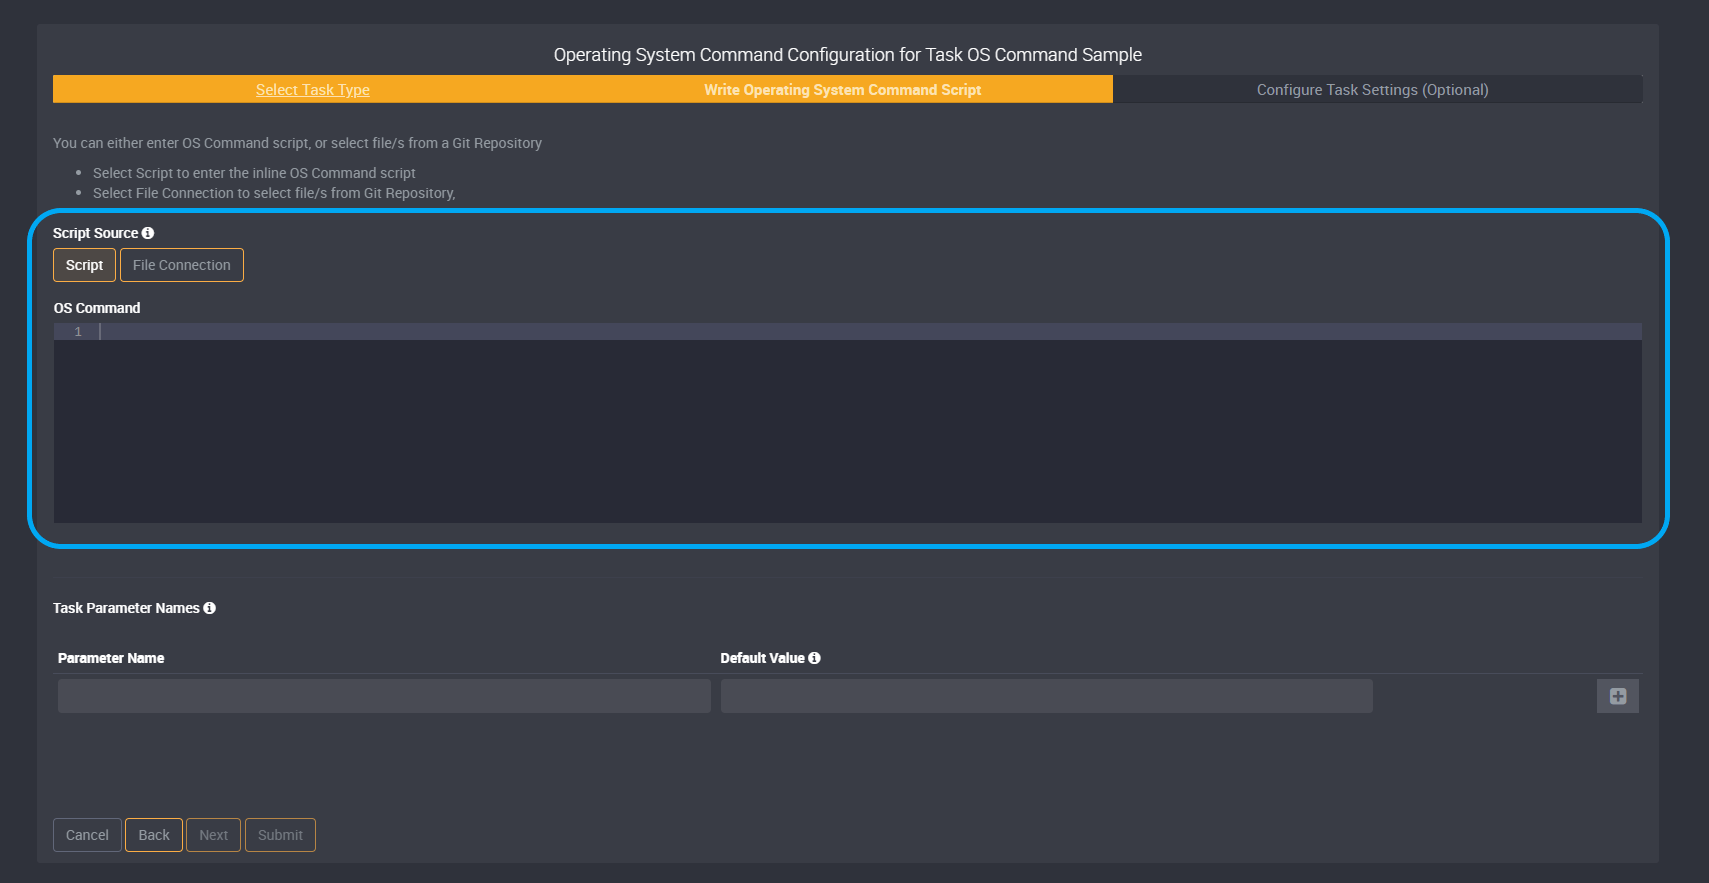Click the Next button

213,835
